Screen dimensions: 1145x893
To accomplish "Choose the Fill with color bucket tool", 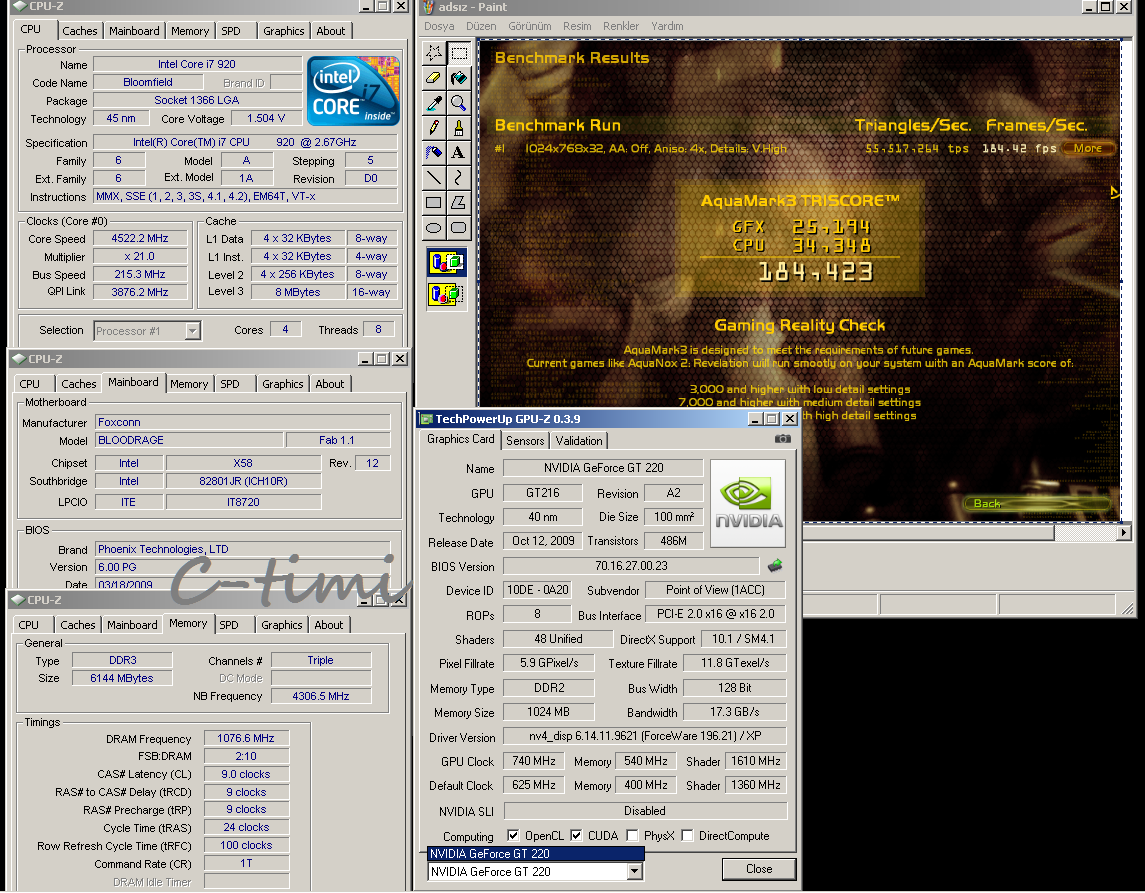I will [459, 77].
